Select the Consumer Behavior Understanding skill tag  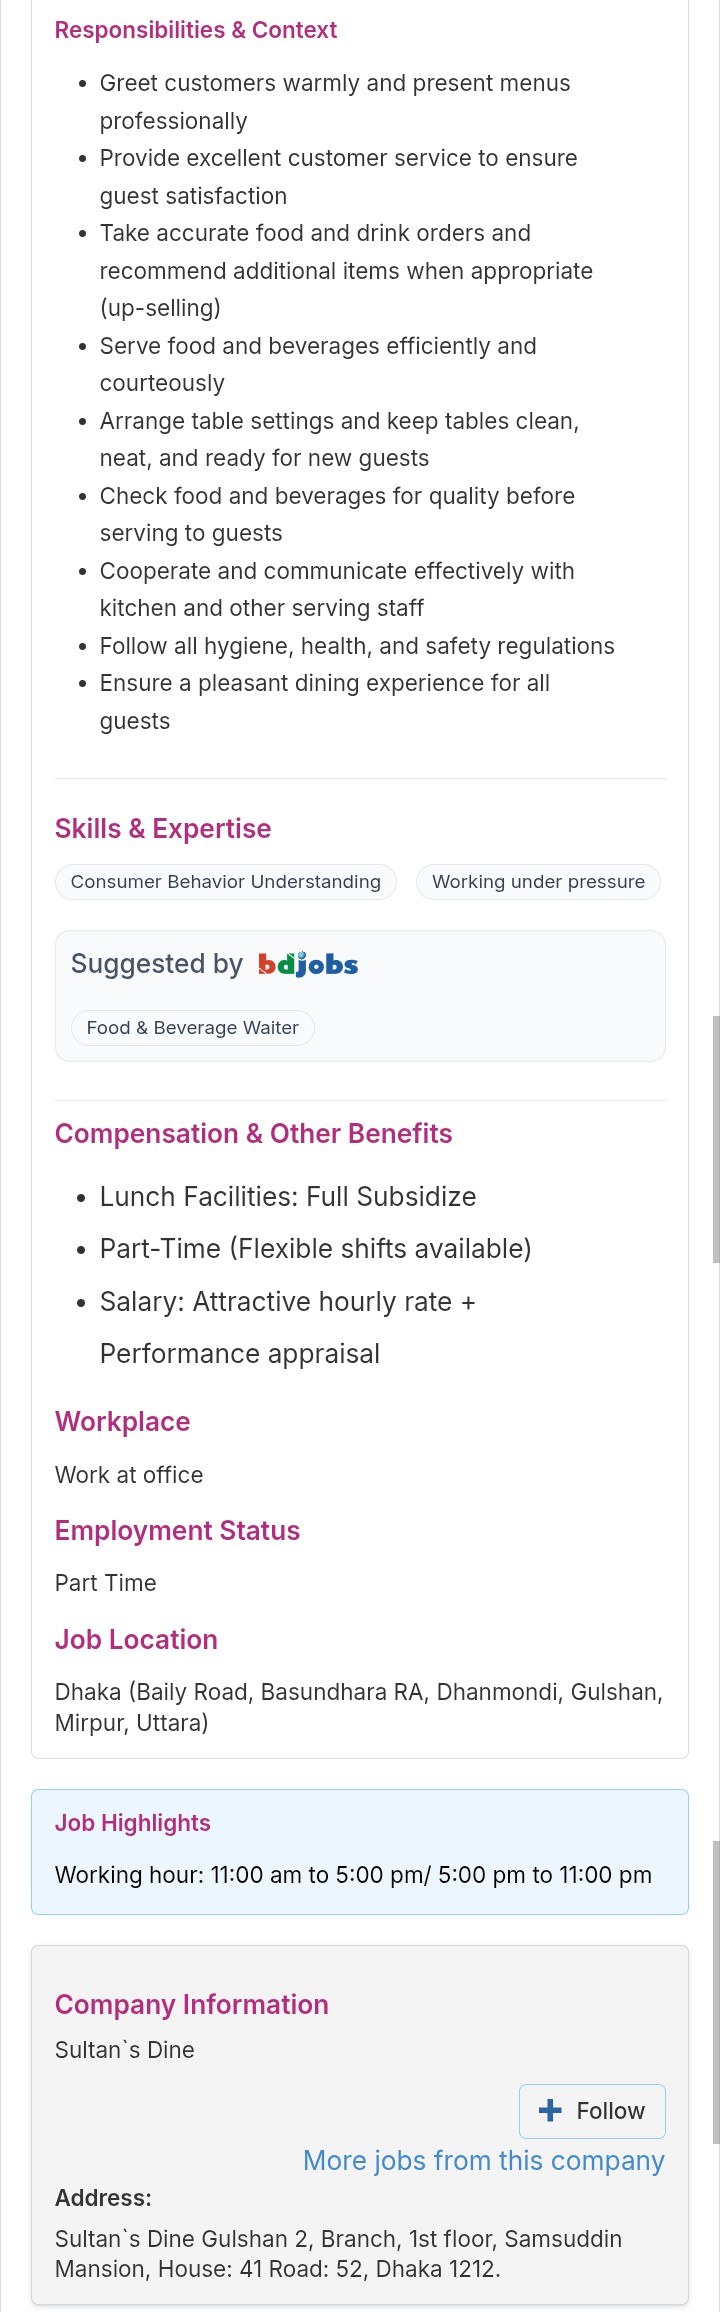(x=226, y=882)
